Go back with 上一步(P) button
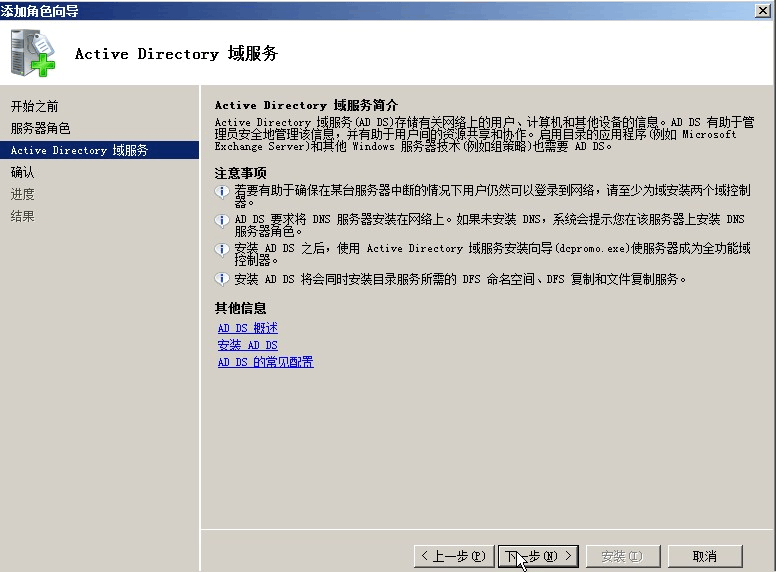The image size is (776, 572). pyautogui.click(x=454, y=556)
